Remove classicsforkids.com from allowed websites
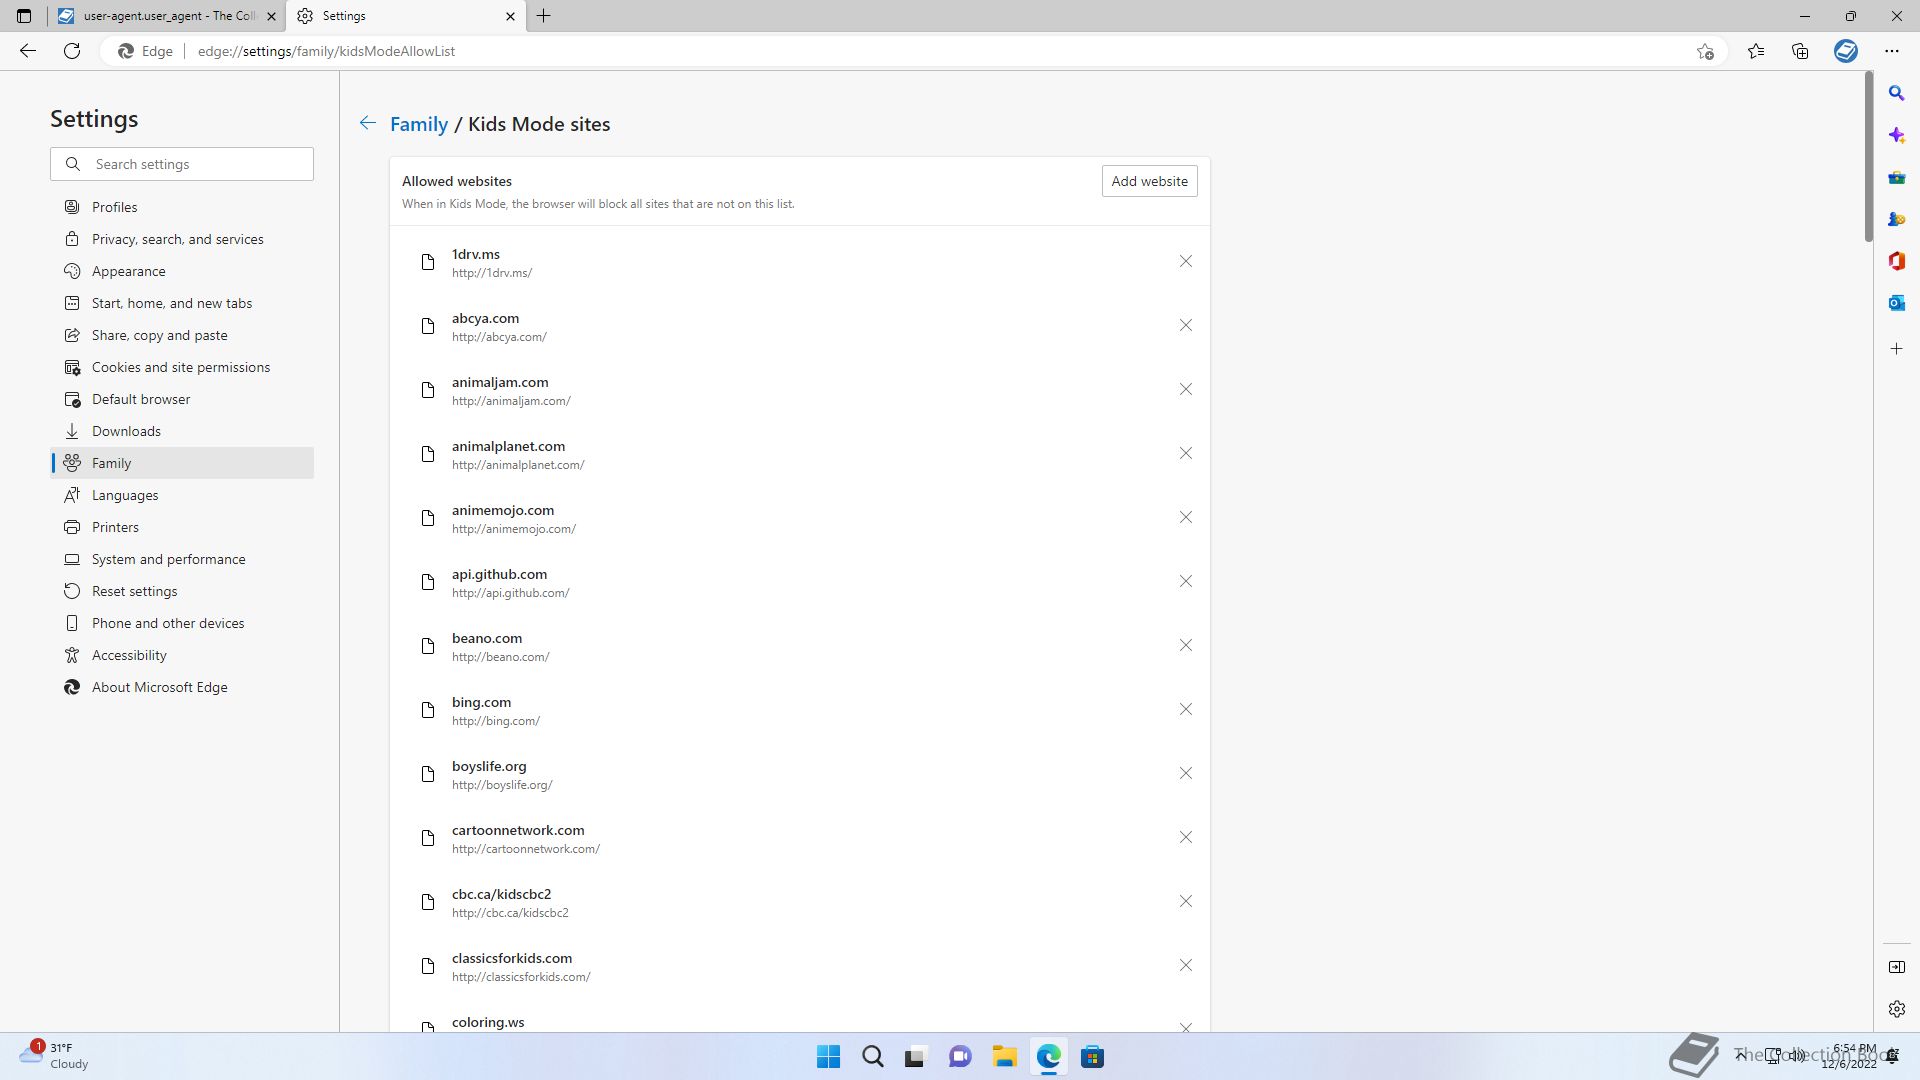1920x1080 pixels. [1185, 965]
